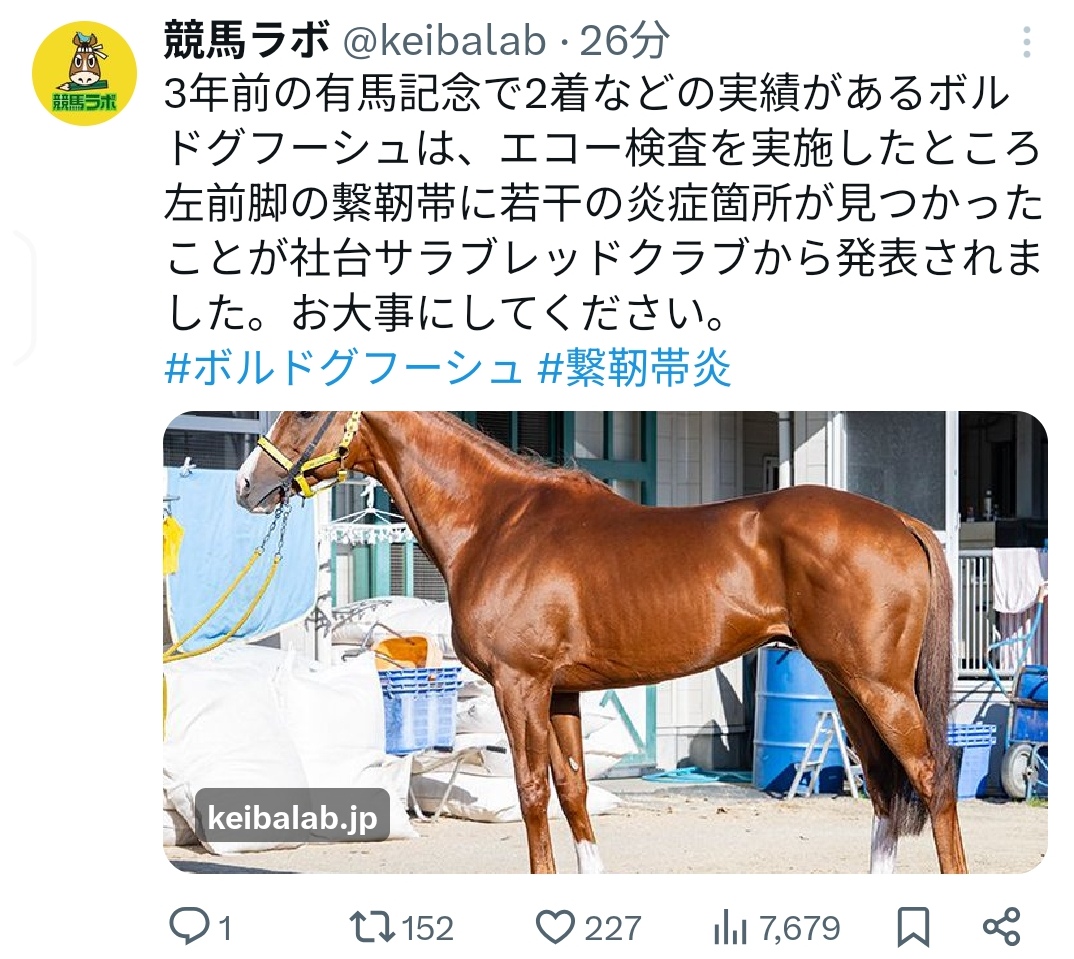Open the view analytics bar chart icon
The width and height of the screenshot is (1074, 959).
[732, 928]
